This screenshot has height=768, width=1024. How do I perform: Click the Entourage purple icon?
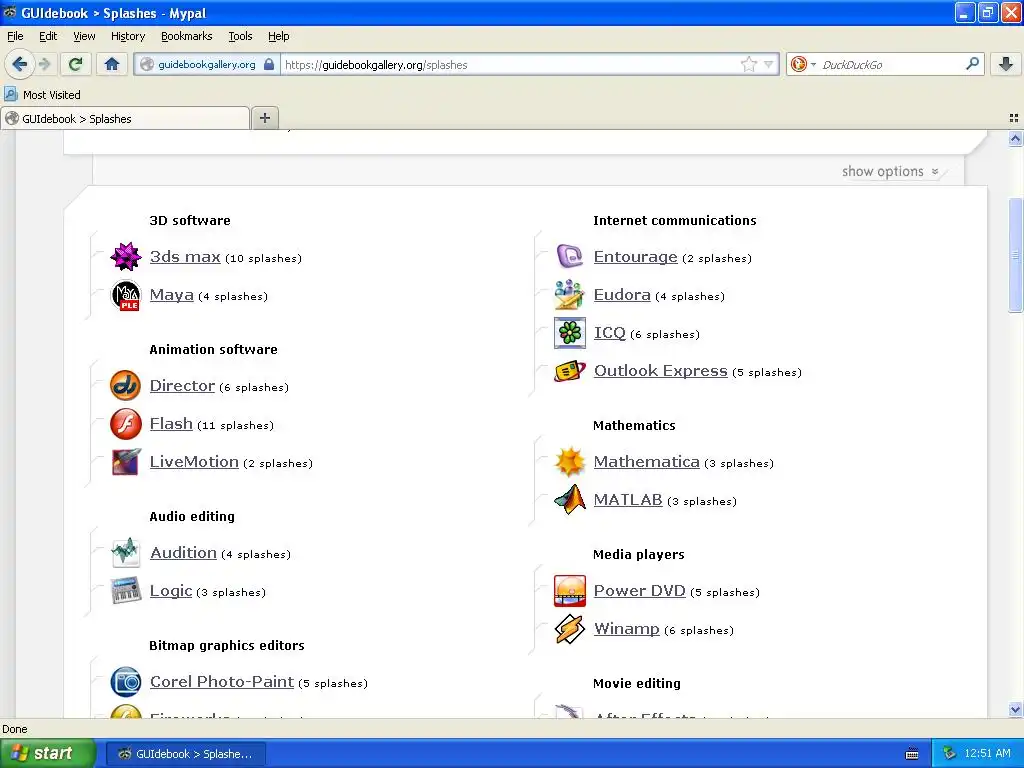(x=569, y=257)
